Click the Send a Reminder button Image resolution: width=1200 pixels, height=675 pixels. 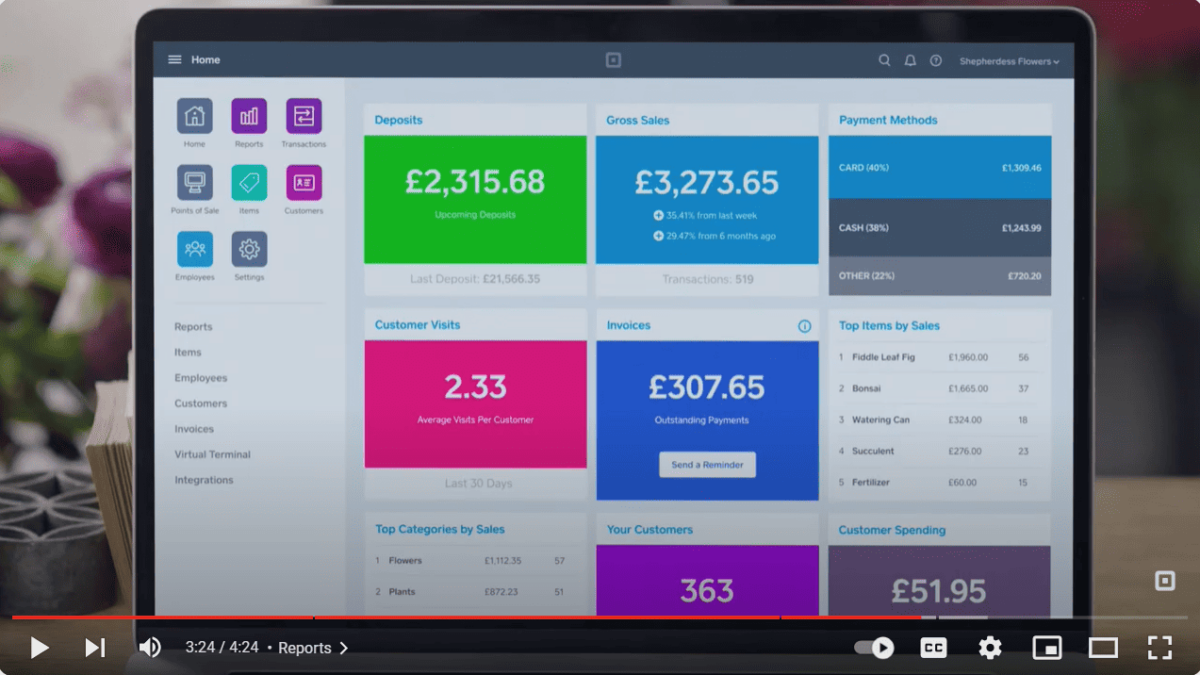(707, 464)
